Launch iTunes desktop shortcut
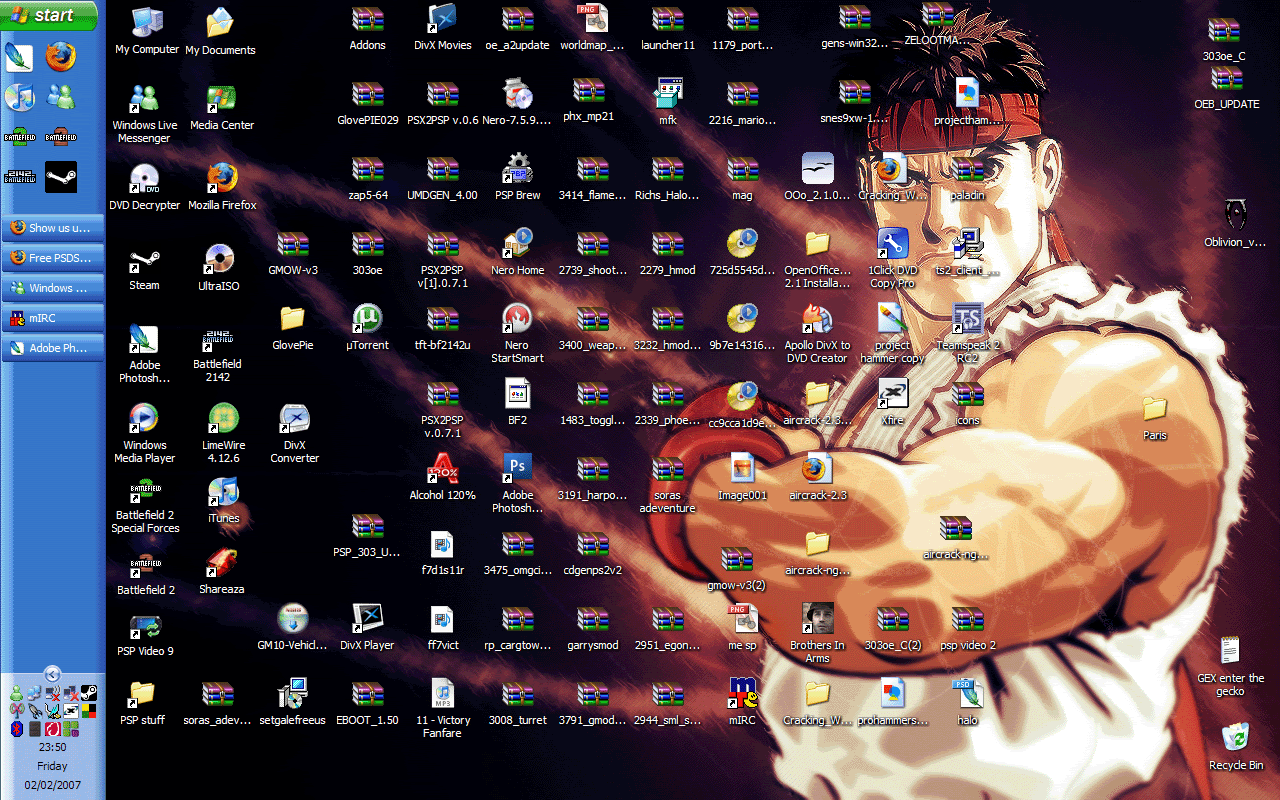 click(x=223, y=500)
